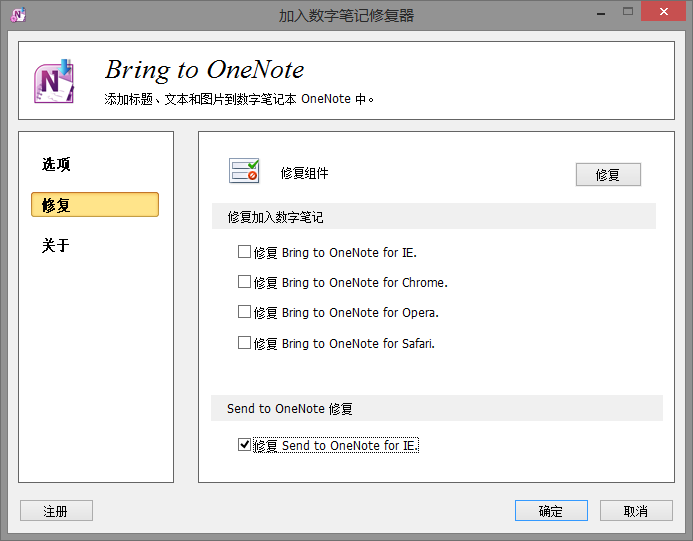Click the 修复 button next to 修复组件
This screenshot has height=541, width=693.
pos(608,175)
